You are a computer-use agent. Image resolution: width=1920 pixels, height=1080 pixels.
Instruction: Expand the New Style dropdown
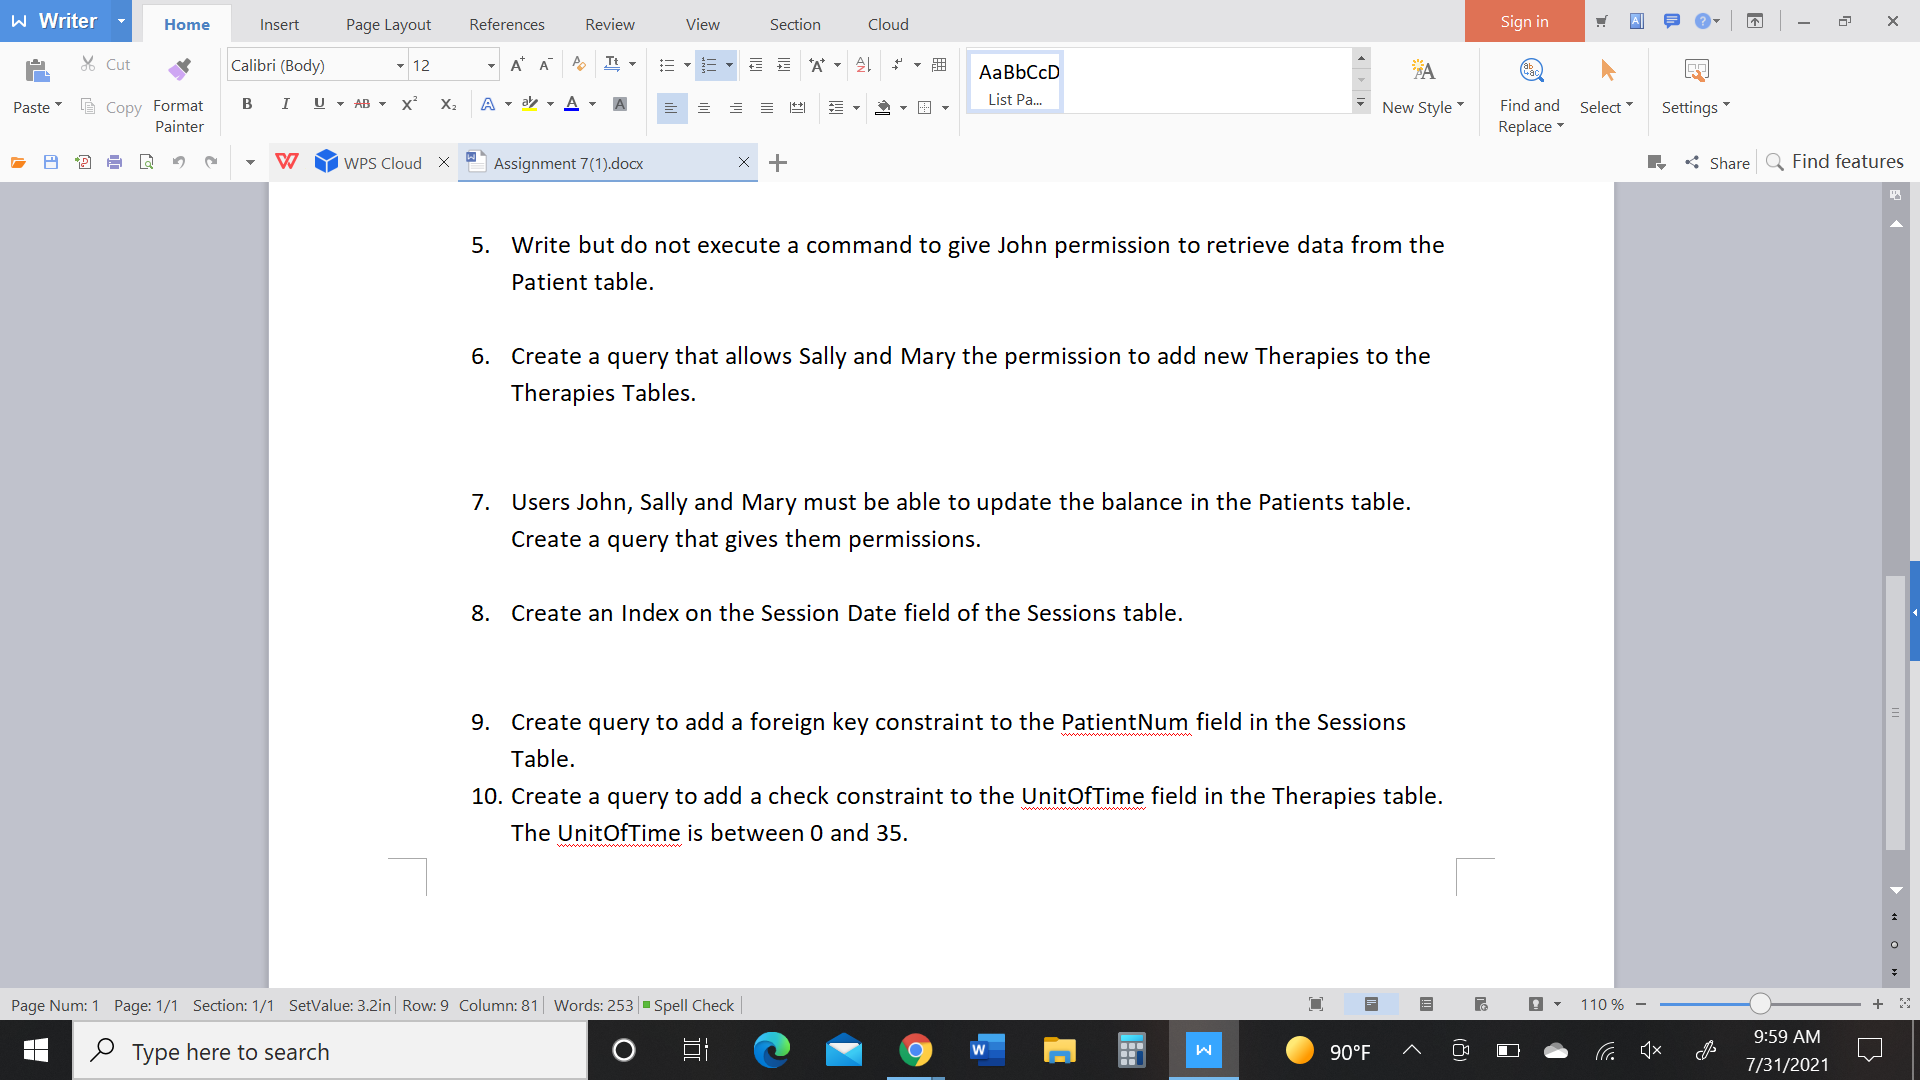[x=1460, y=105]
